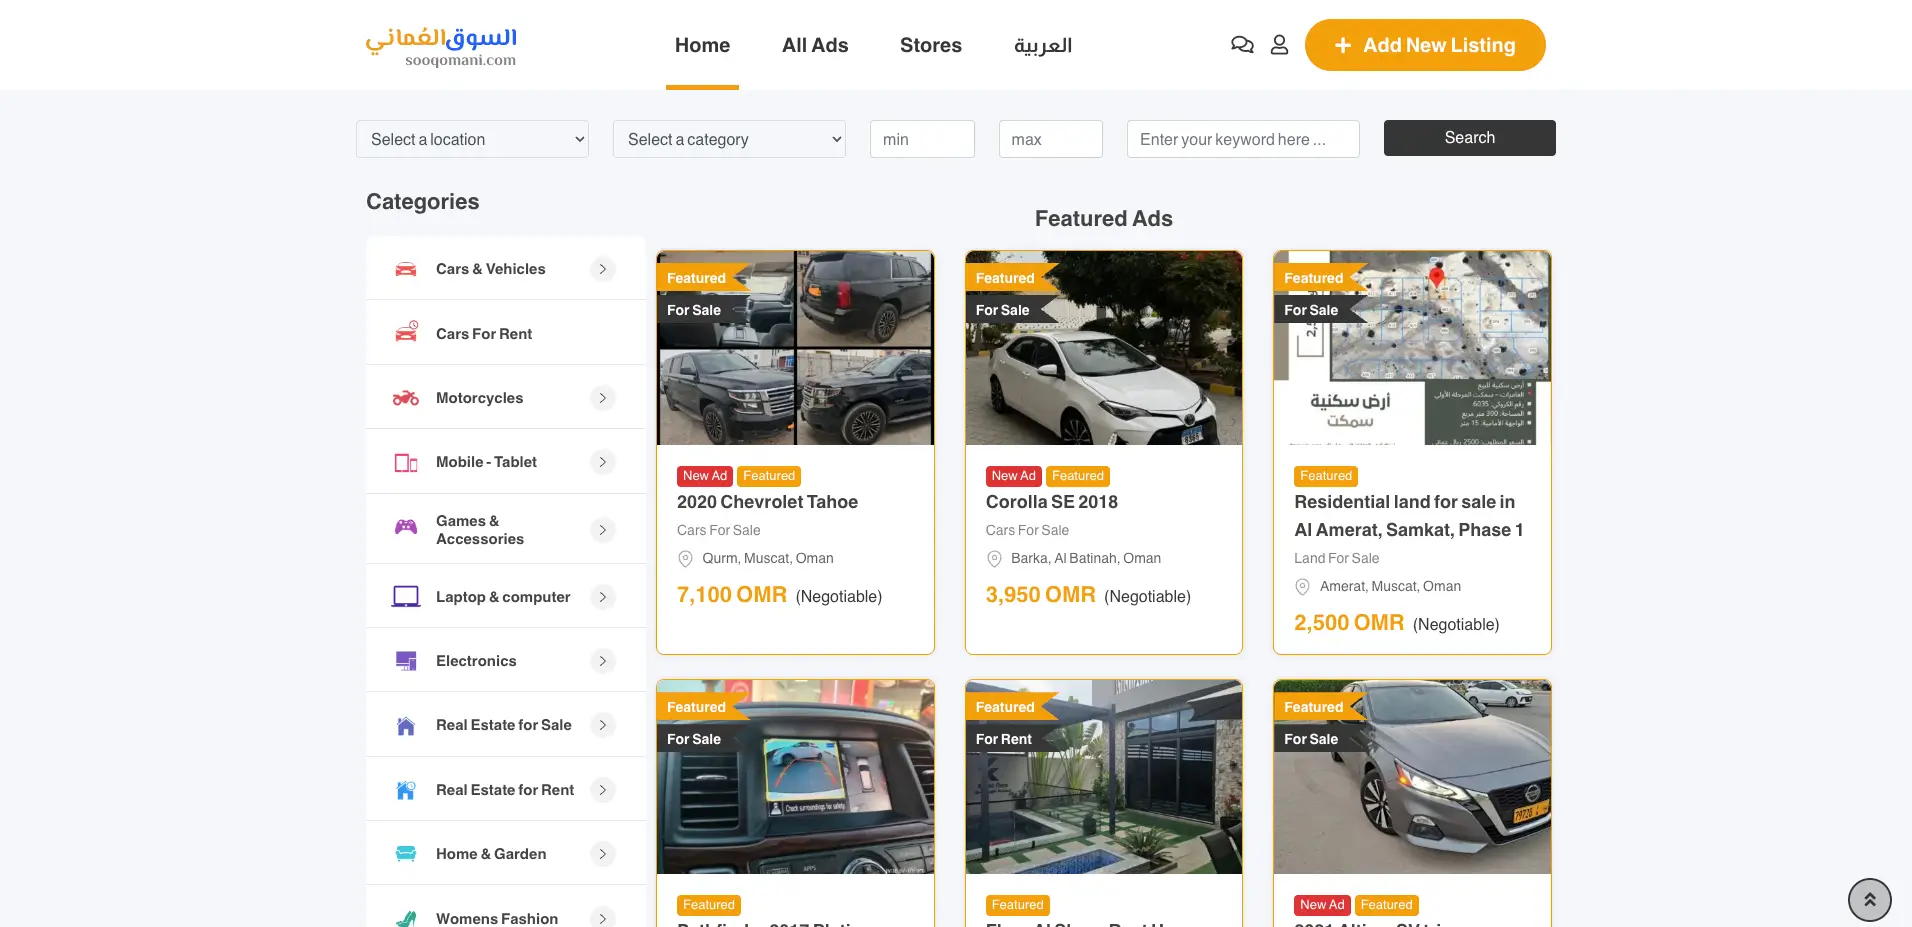This screenshot has height=927, width=1912.
Task: Click the Motorcycles category icon
Action: tap(405, 398)
